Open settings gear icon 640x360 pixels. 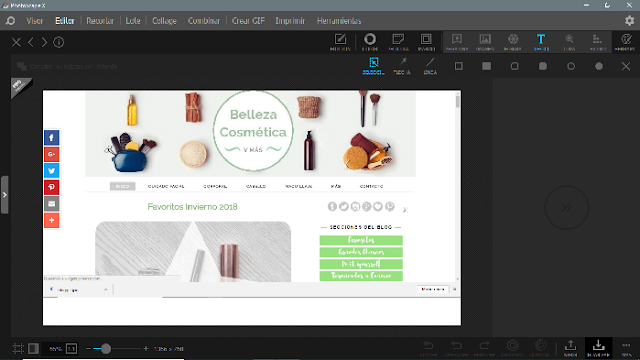click(x=629, y=20)
